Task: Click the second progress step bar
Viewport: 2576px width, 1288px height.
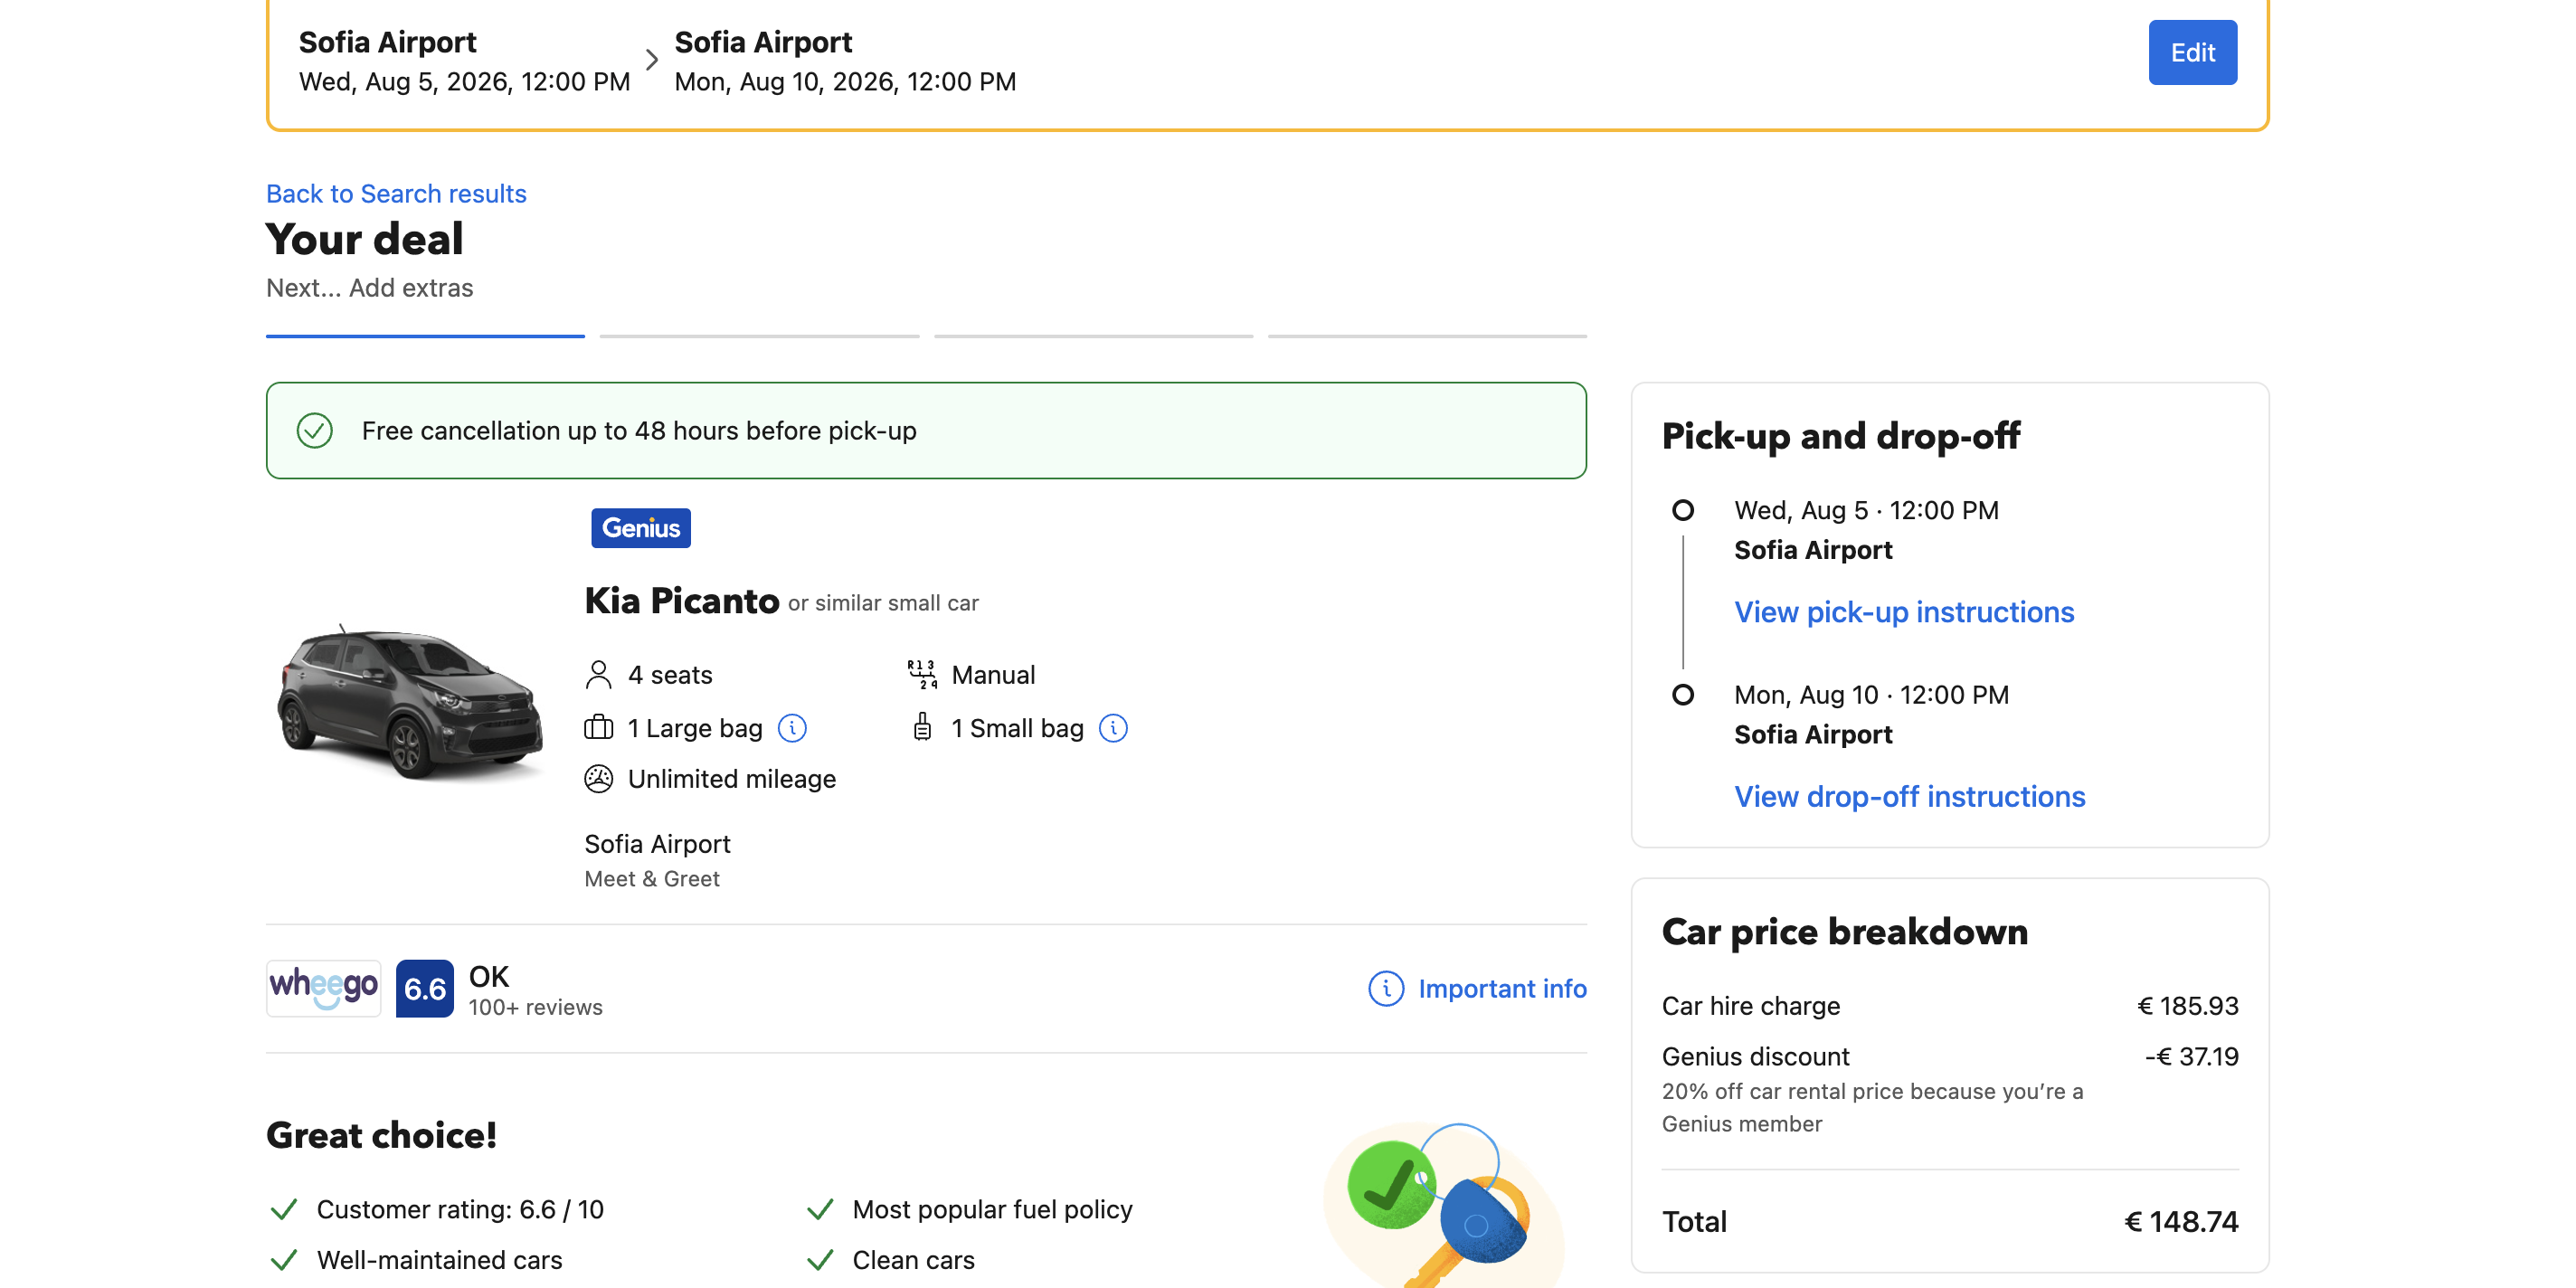Action: [759, 336]
